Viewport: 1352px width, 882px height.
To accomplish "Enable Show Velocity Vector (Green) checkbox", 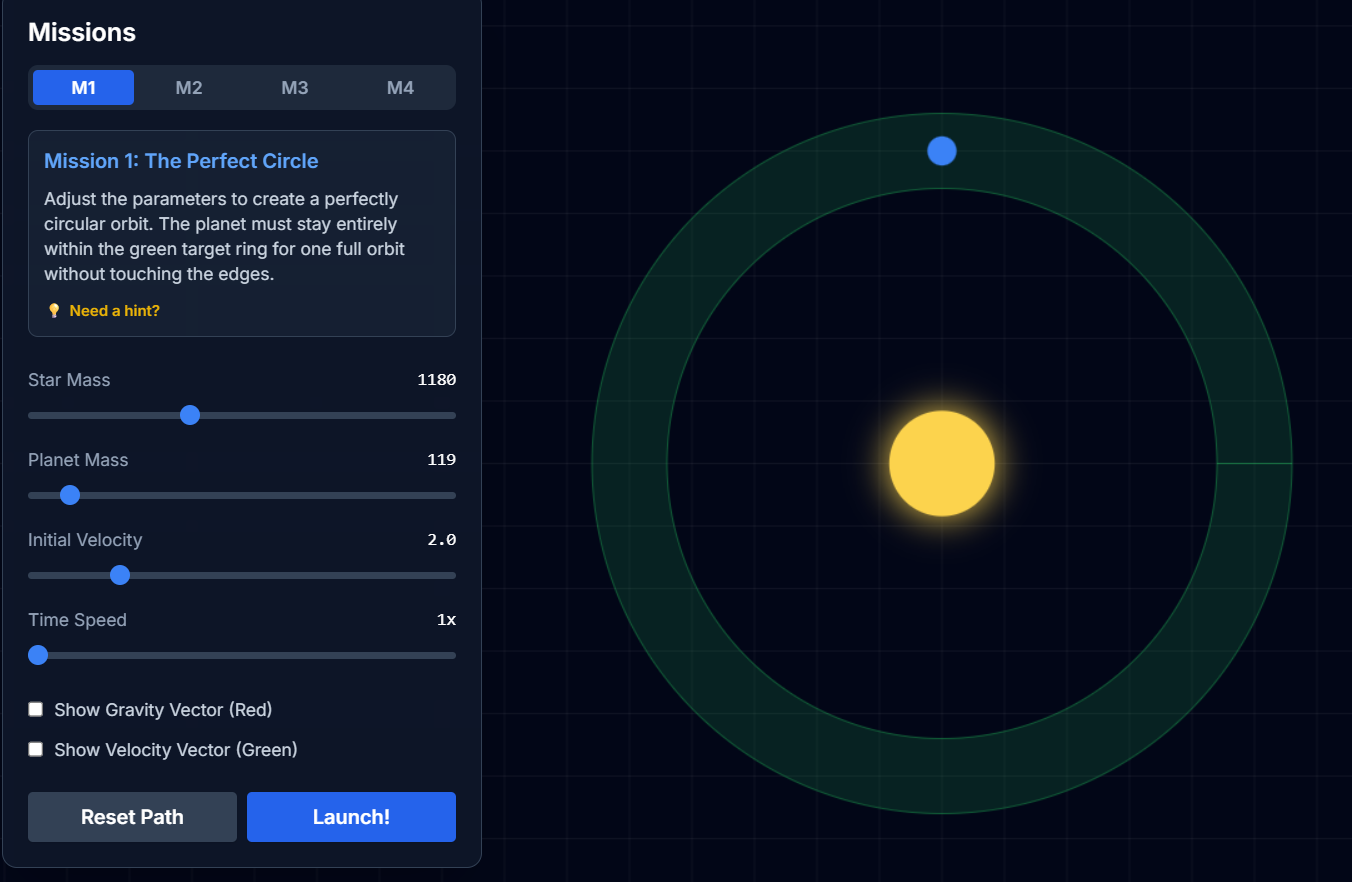I will (36, 749).
